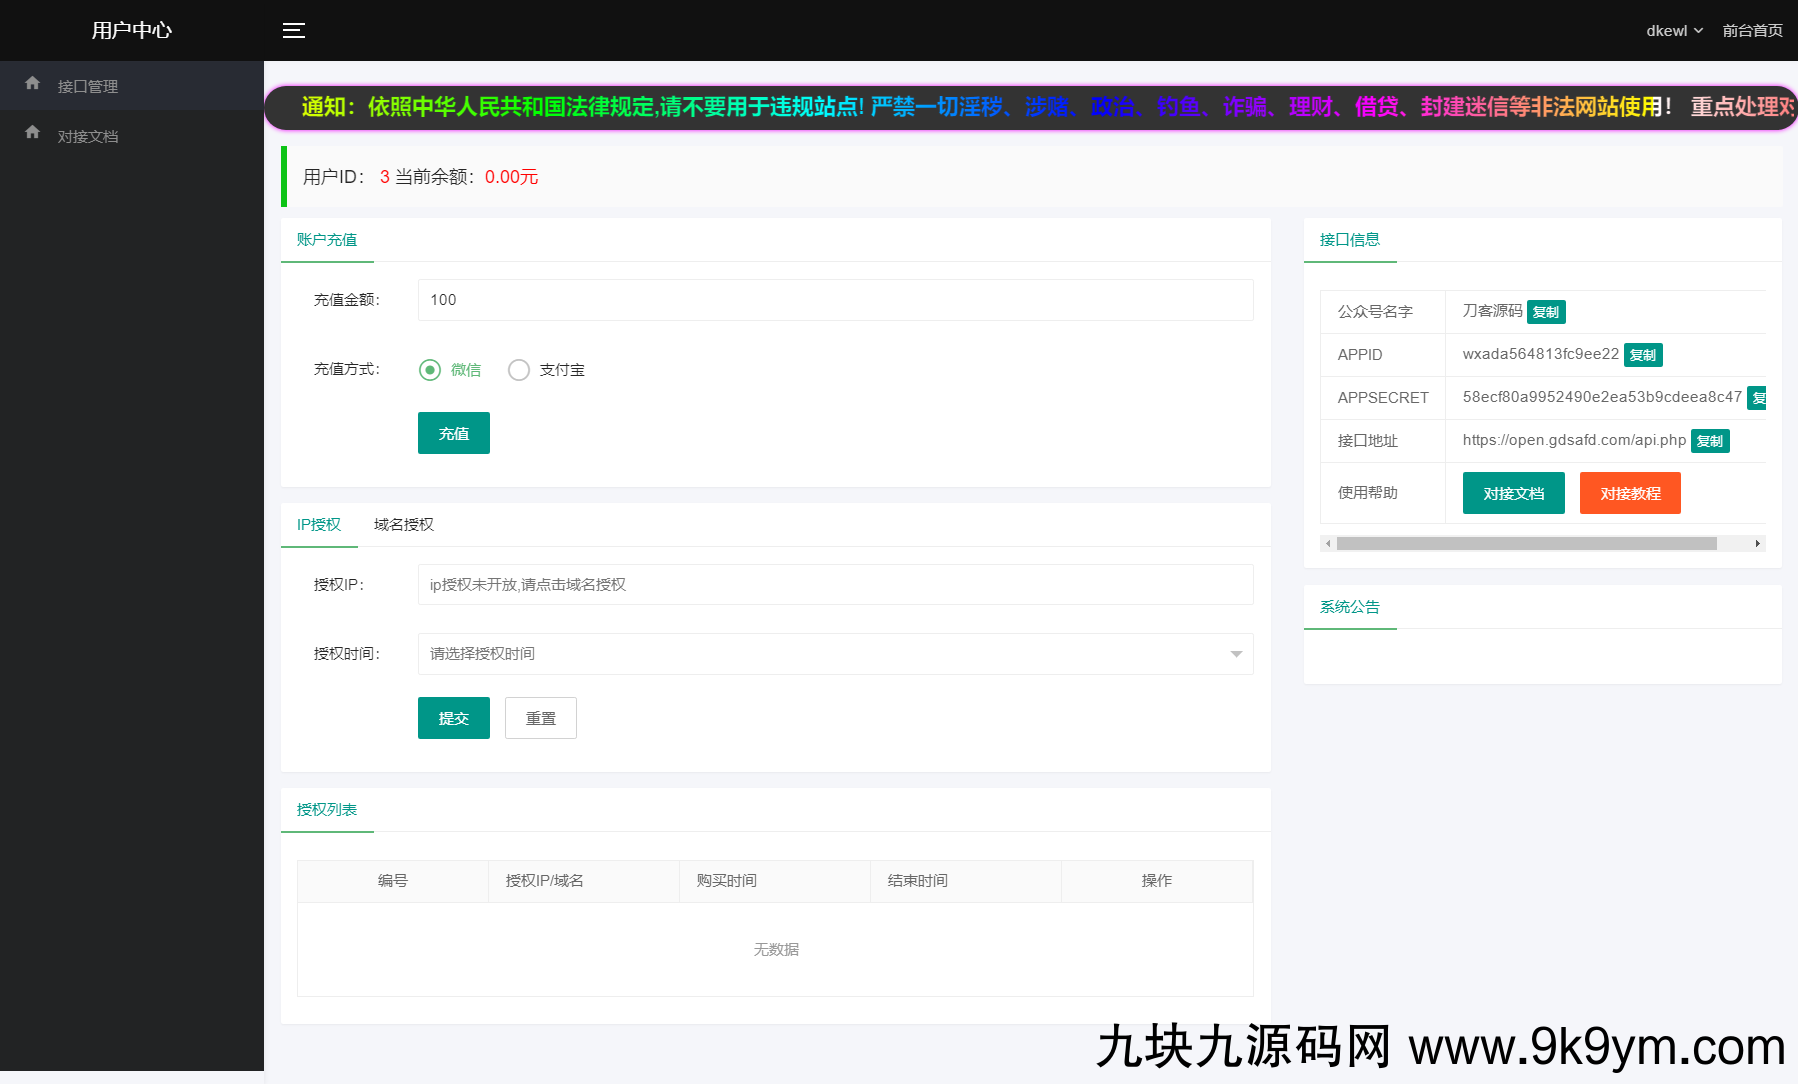Open the dkewl user dropdown

1673,31
